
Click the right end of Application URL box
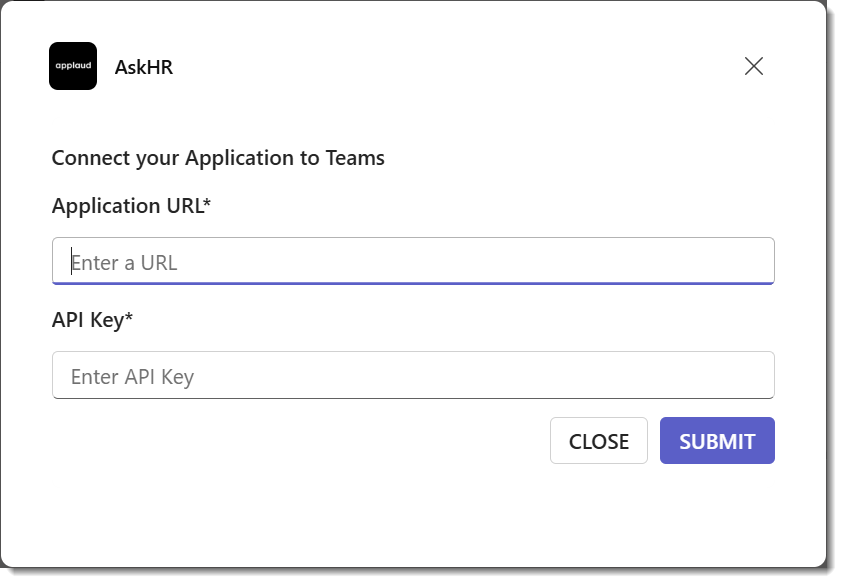coord(757,261)
